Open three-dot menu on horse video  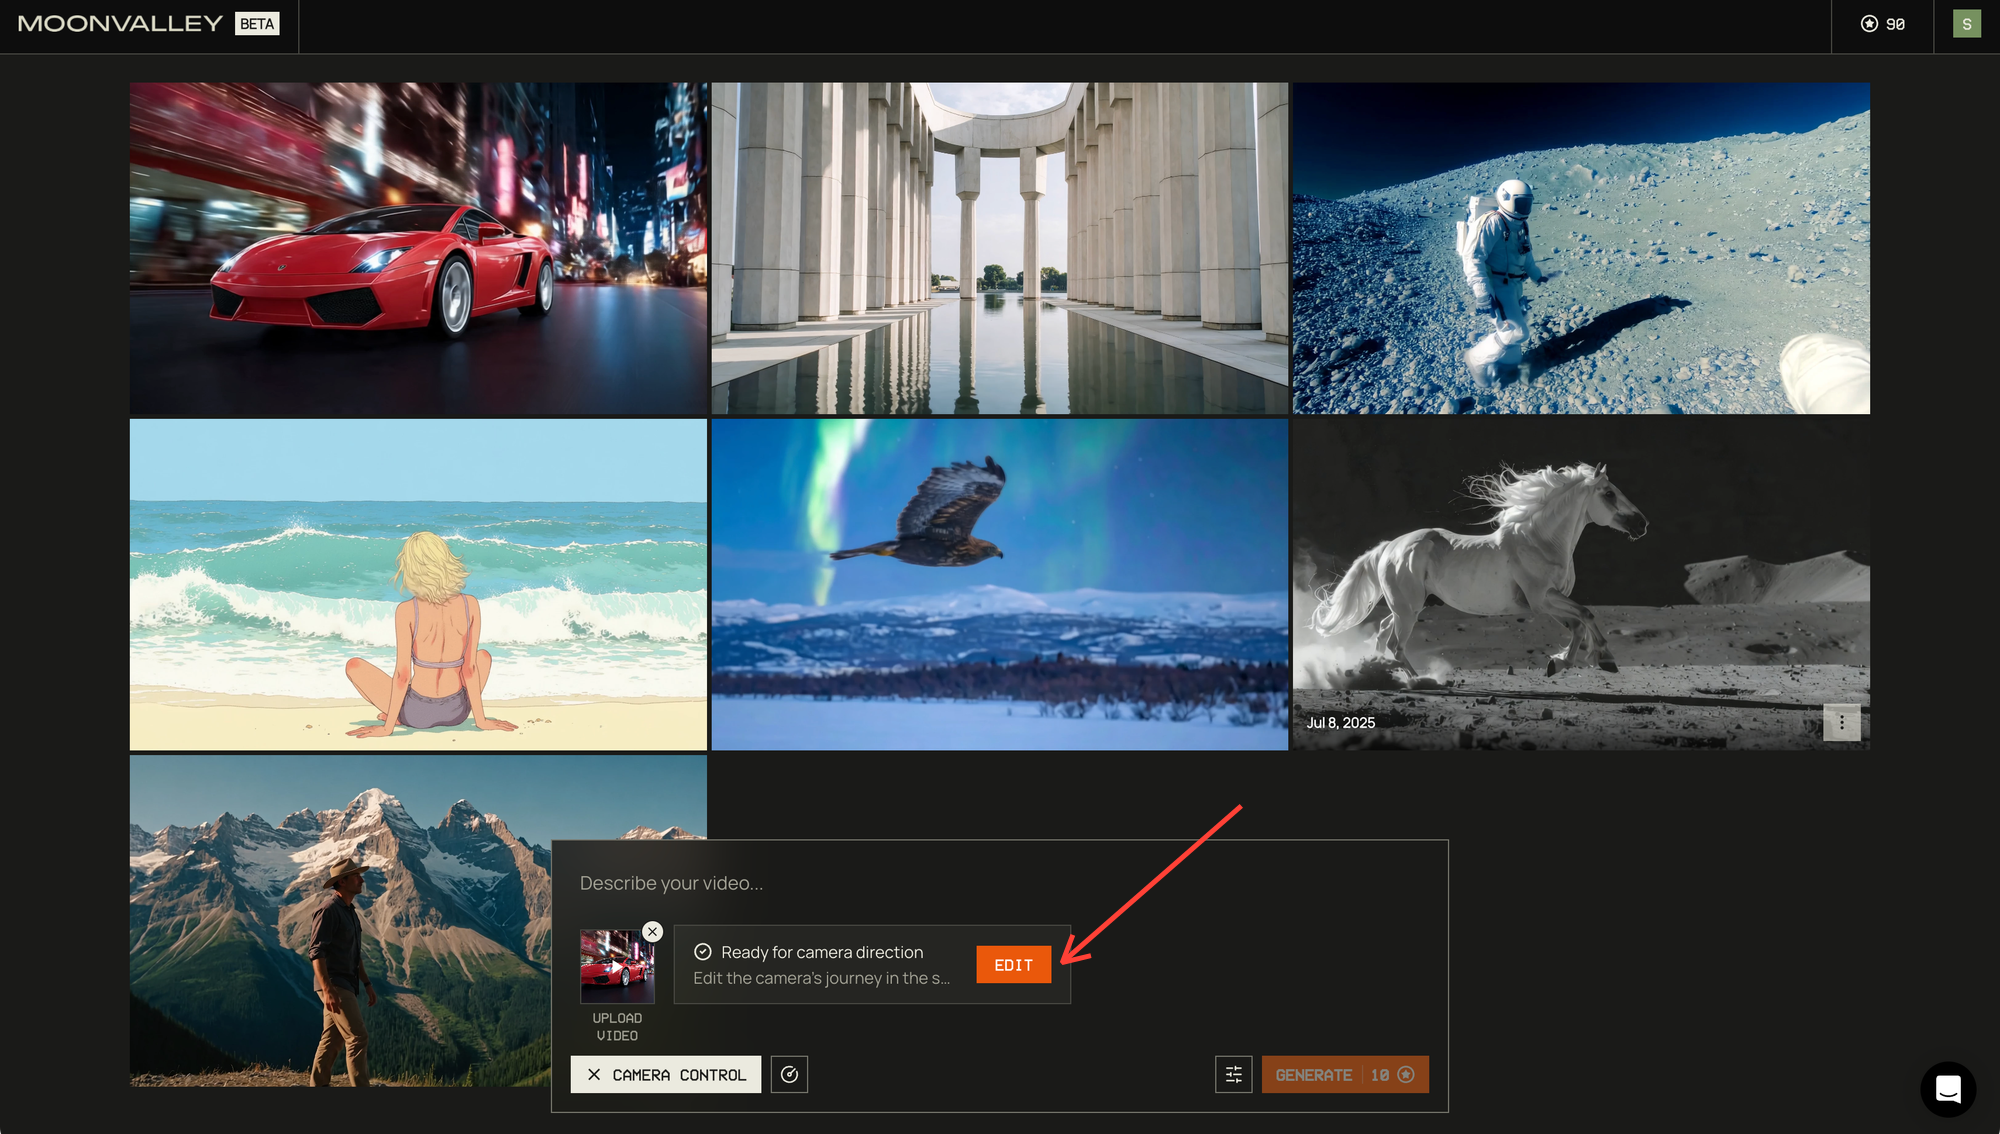[1841, 722]
